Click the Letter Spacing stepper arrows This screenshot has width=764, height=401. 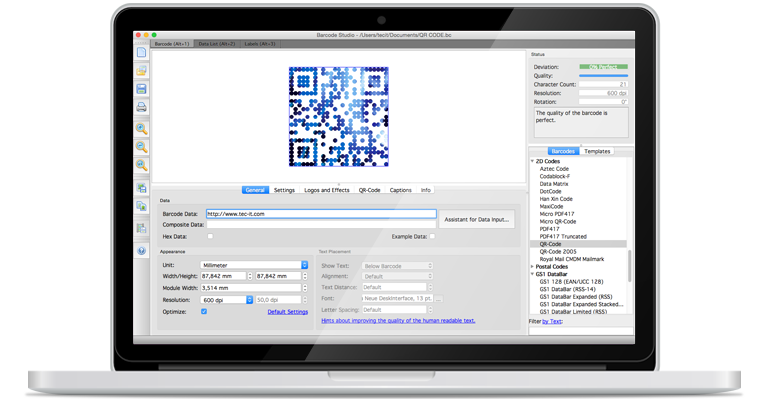click(x=430, y=310)
